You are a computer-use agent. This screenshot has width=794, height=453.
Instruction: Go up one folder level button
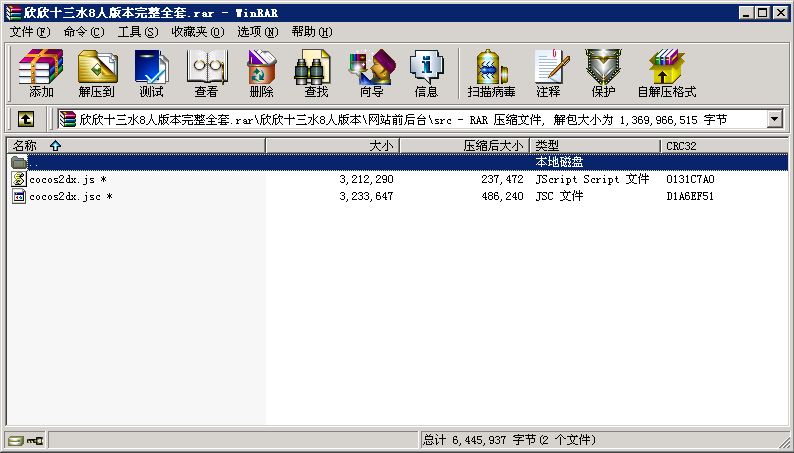tap(25, 119)
